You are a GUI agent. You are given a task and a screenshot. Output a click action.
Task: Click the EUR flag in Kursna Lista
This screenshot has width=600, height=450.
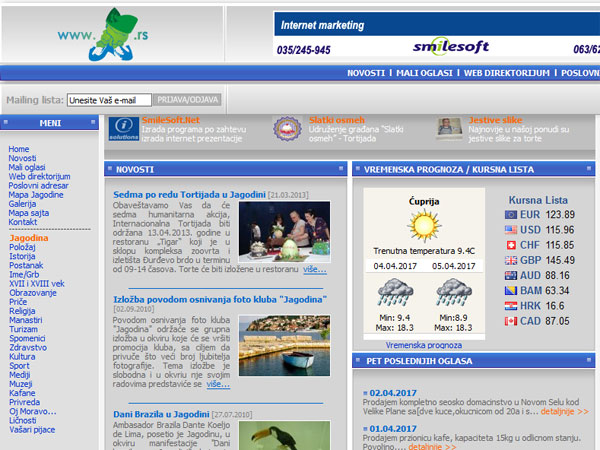pyautogui.click(x=511, y=215)
